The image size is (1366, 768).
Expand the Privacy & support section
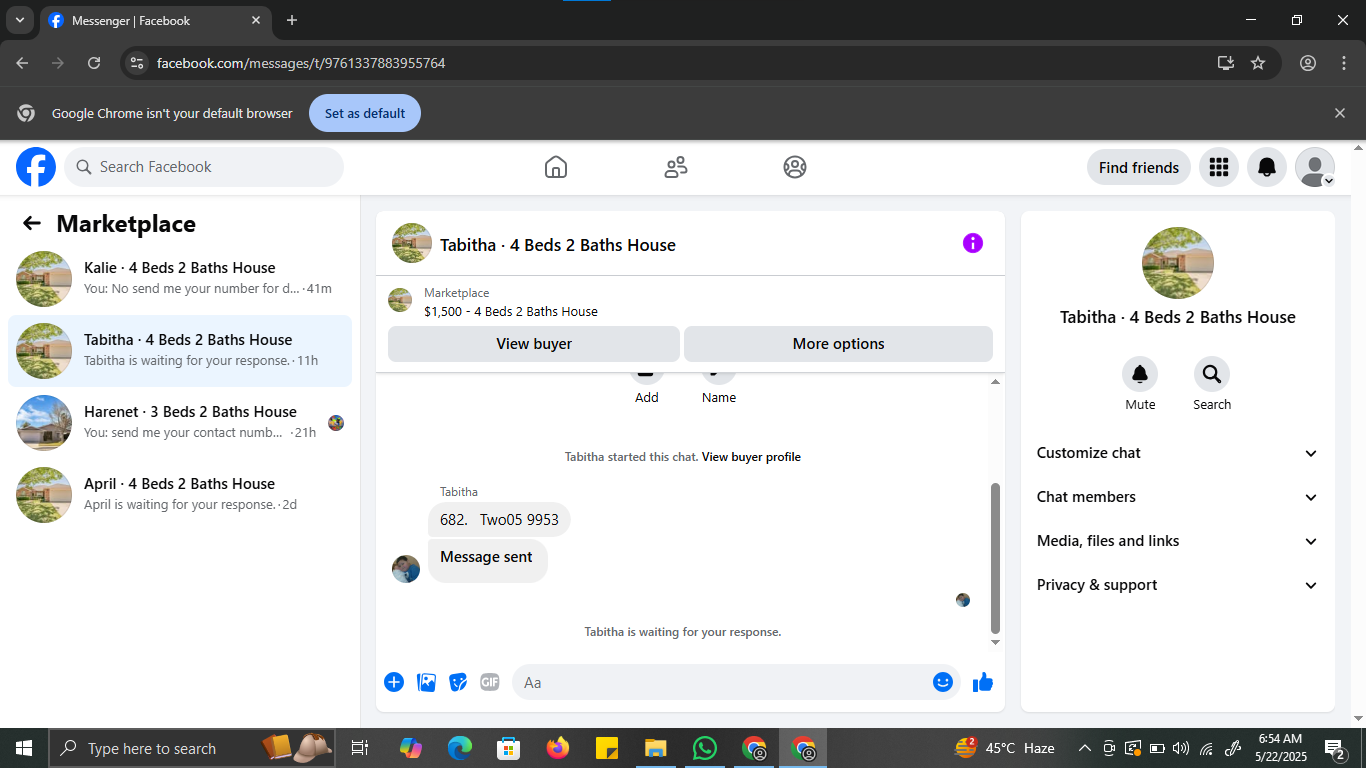tap(1178, 585)
